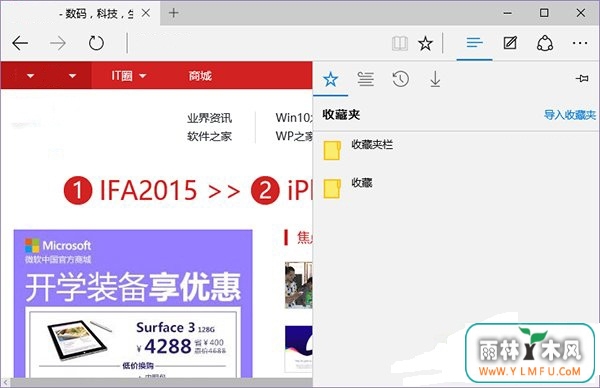This screenshot has height=388, width=600.
Task: Open the 业界资讯 link
Action: pos(209,118)
